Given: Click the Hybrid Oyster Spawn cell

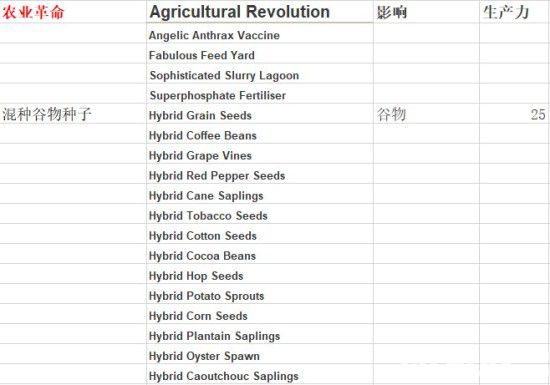Looking at the screenshot, I should pos(260,356).
